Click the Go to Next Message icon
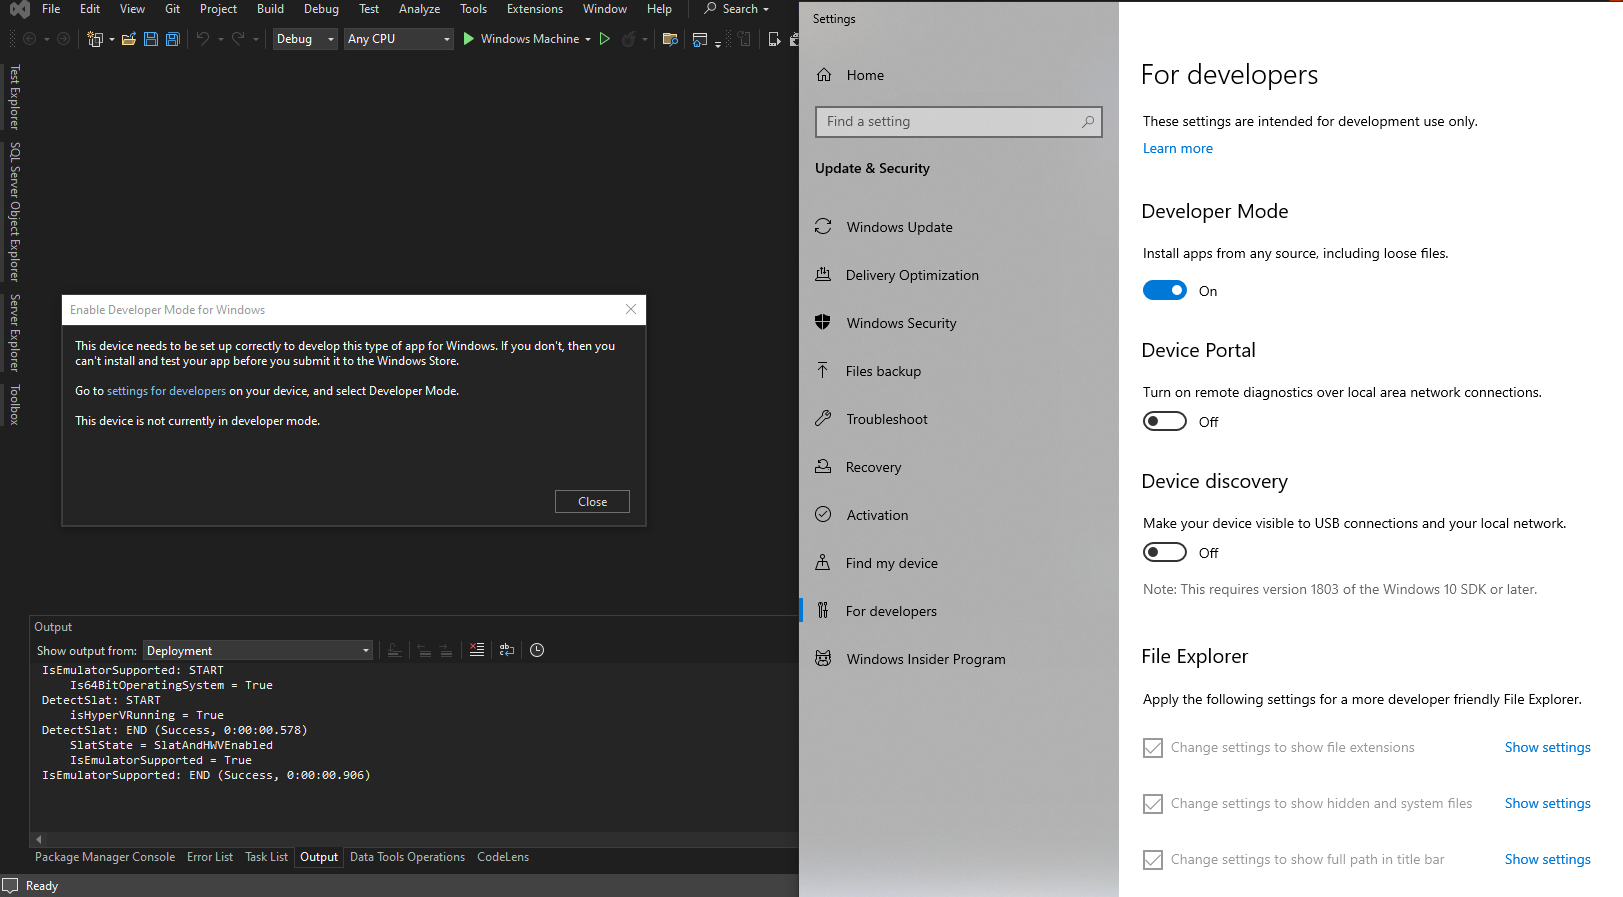Screen dimensions: 1623x897 pyautogui.click(x=446, y=650)
